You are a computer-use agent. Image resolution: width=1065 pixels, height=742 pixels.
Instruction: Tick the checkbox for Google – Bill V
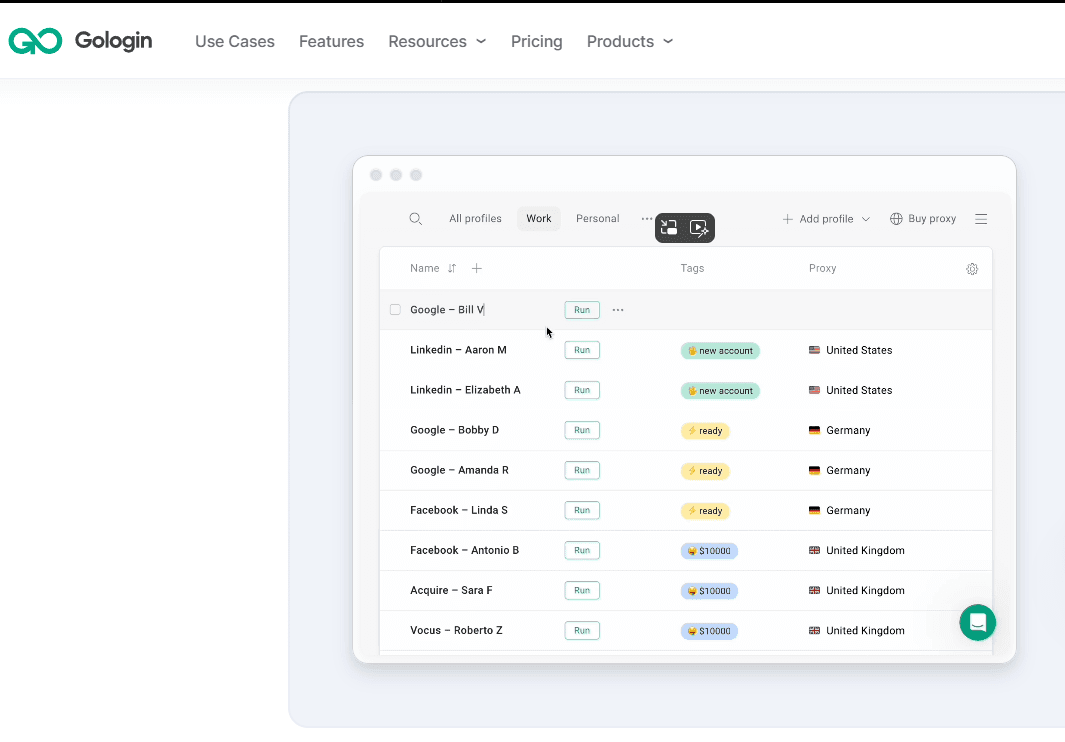(395, 310)
